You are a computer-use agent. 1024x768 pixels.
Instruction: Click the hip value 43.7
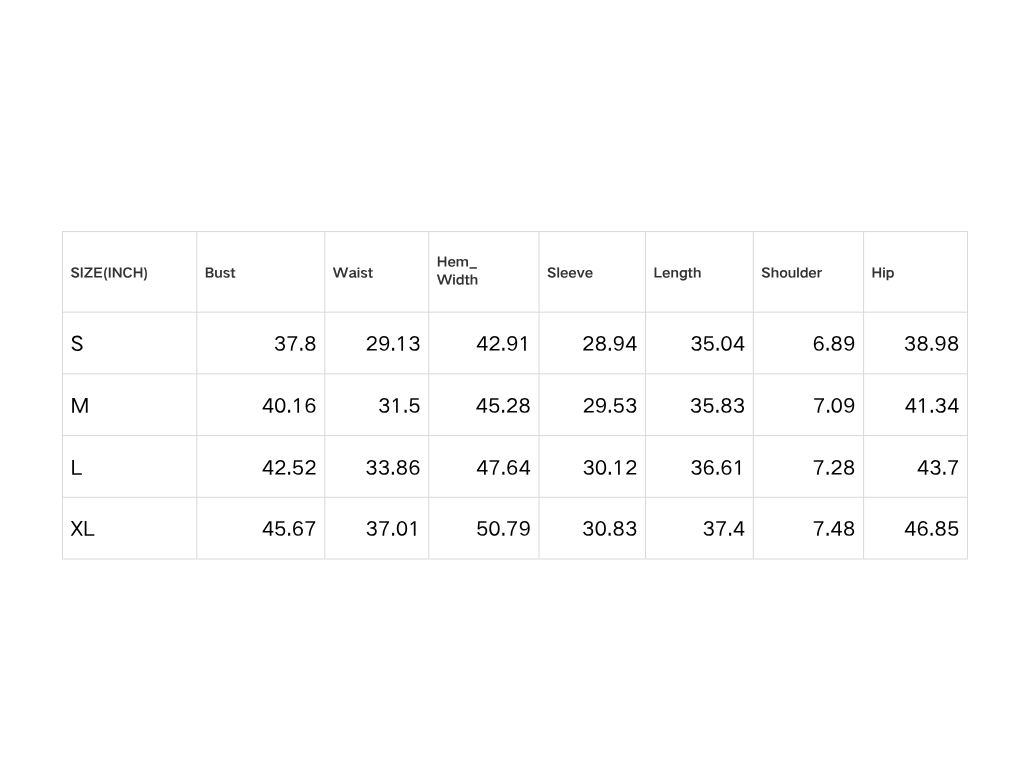[x=938, y=467]
